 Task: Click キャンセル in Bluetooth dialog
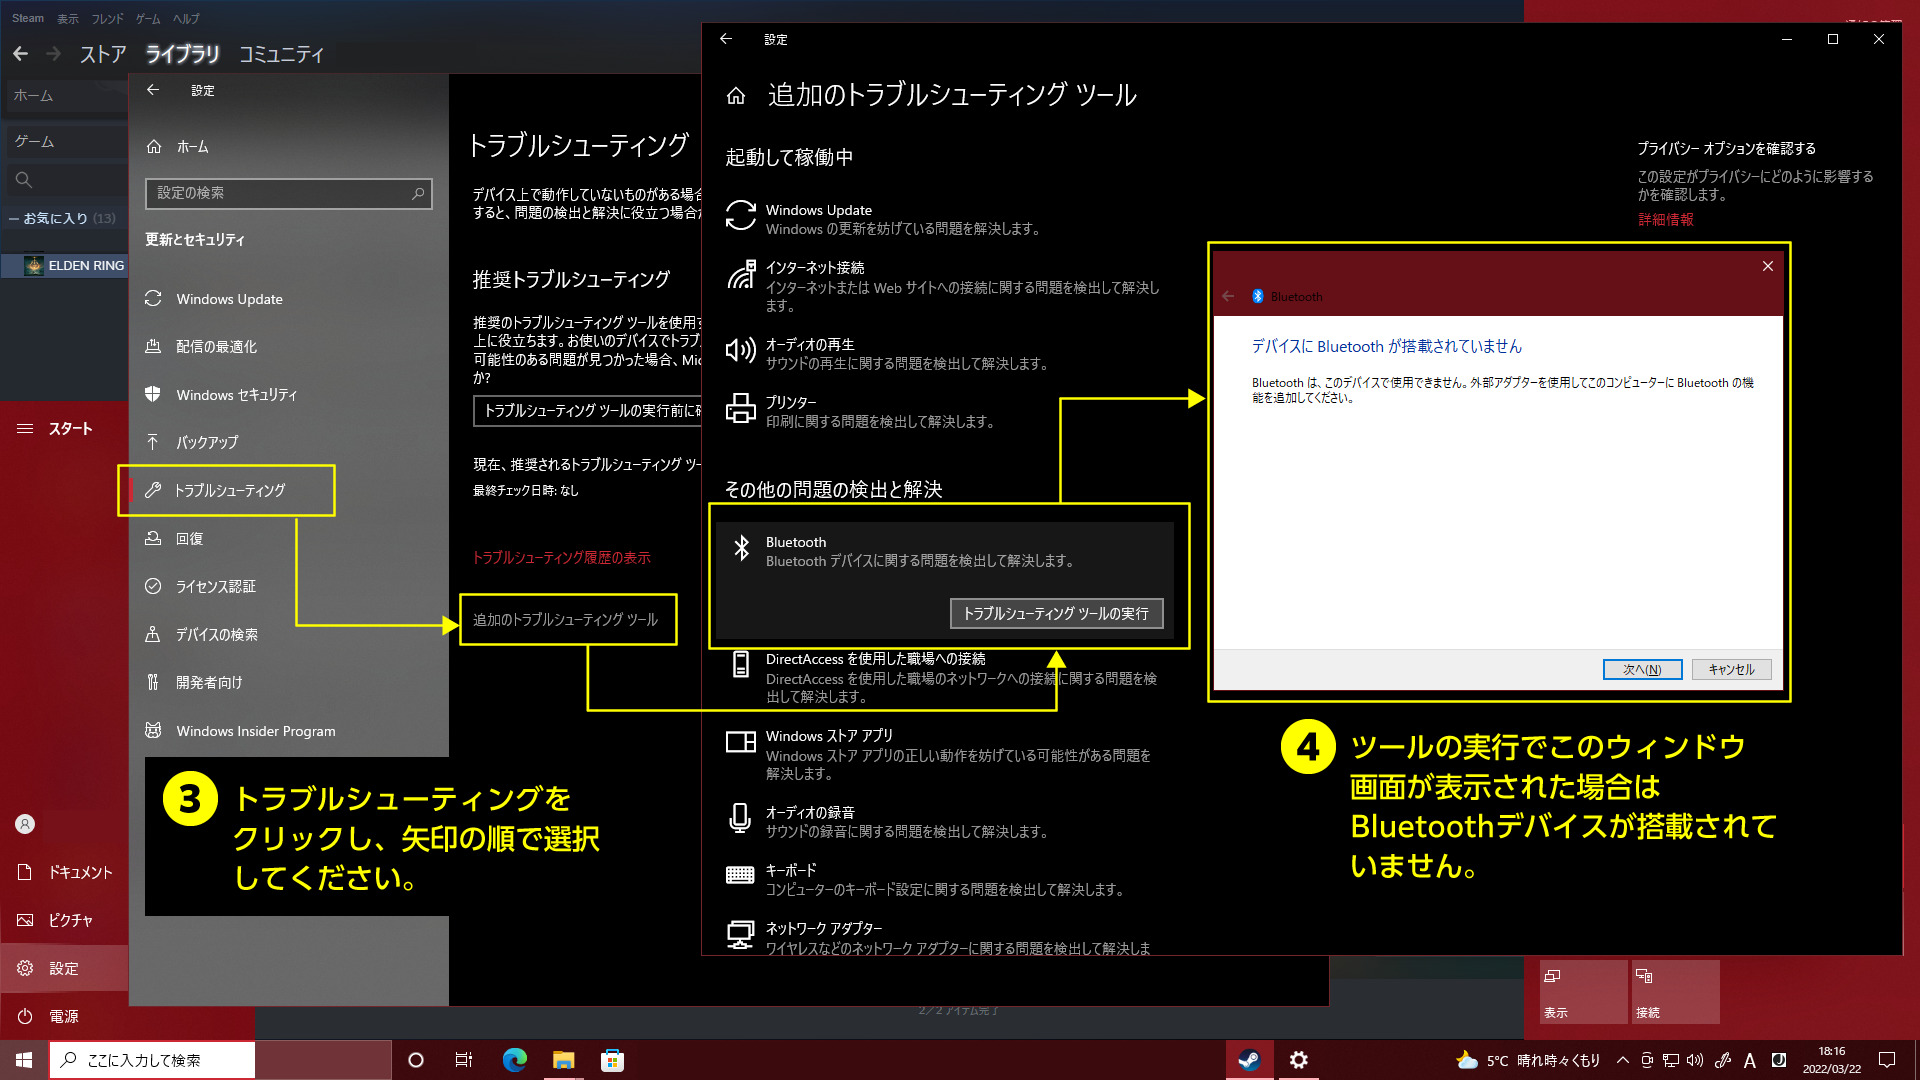pyautogui.click(x=1731, y=670)
